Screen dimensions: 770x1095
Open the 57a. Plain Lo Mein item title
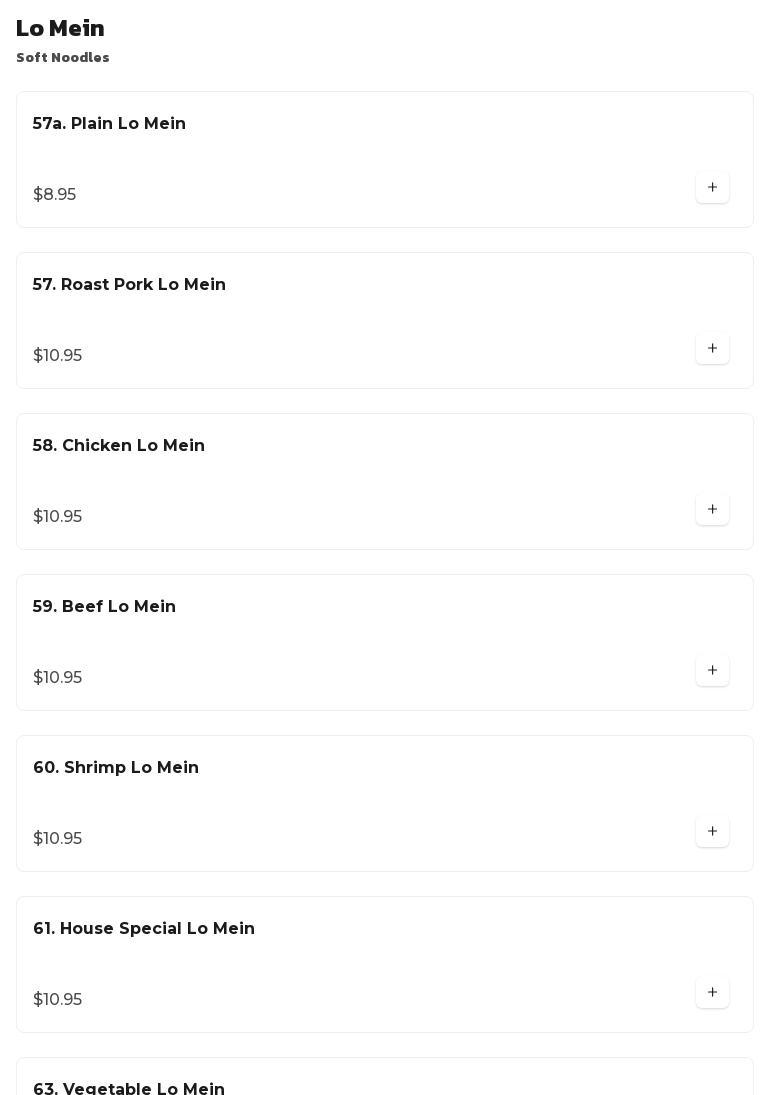(x=109, y=124)
